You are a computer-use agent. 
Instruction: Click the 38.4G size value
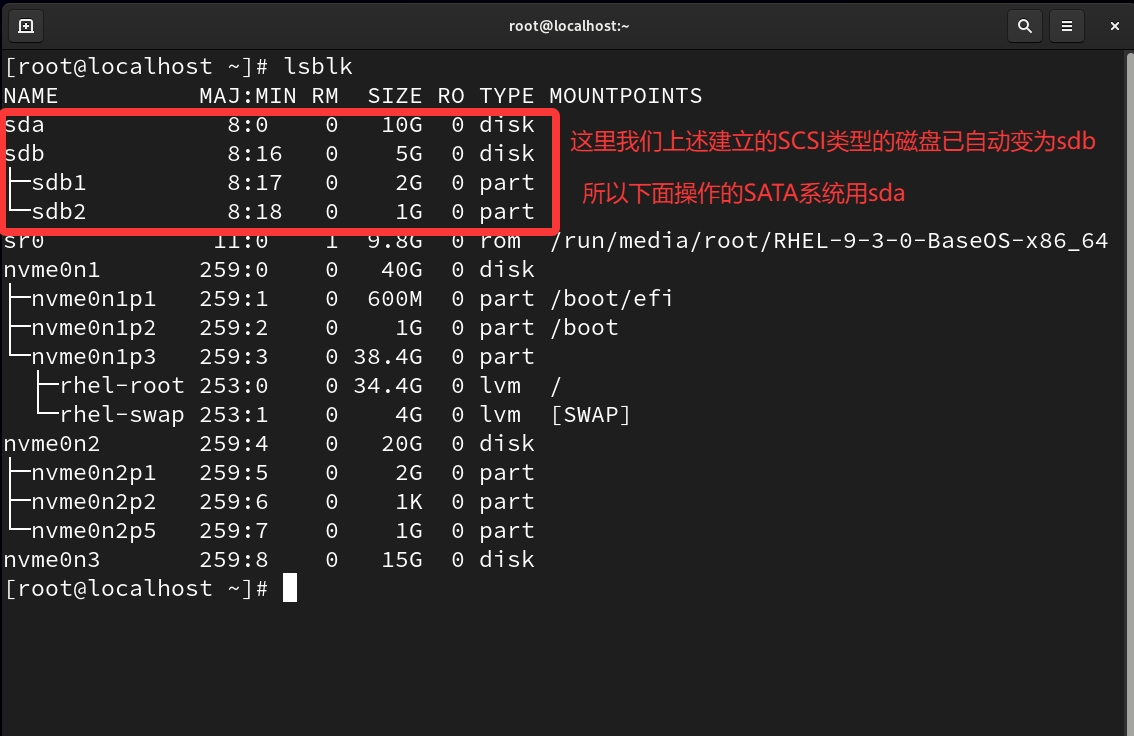(x=388, y=356)
